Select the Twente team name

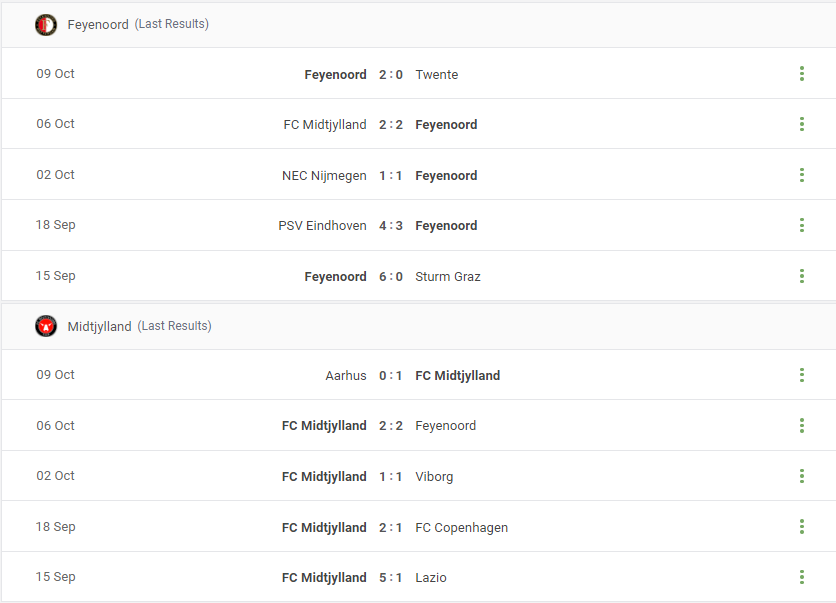tap(437, 75)
